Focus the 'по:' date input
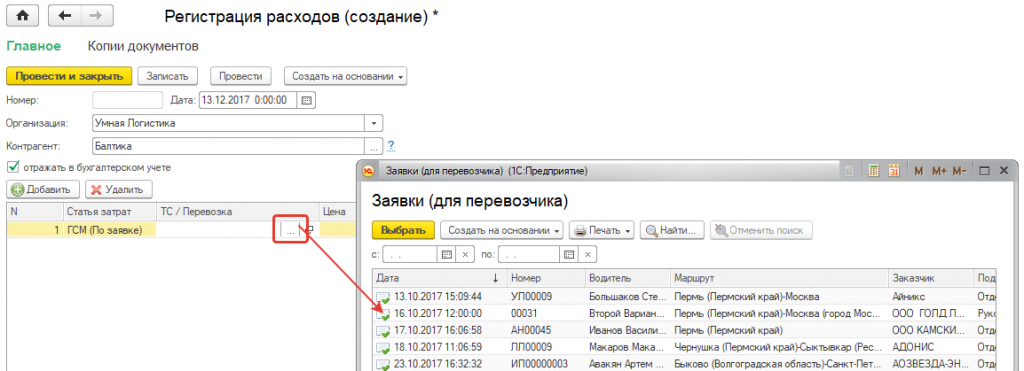The image size is (1024, 371). (530, 254)
